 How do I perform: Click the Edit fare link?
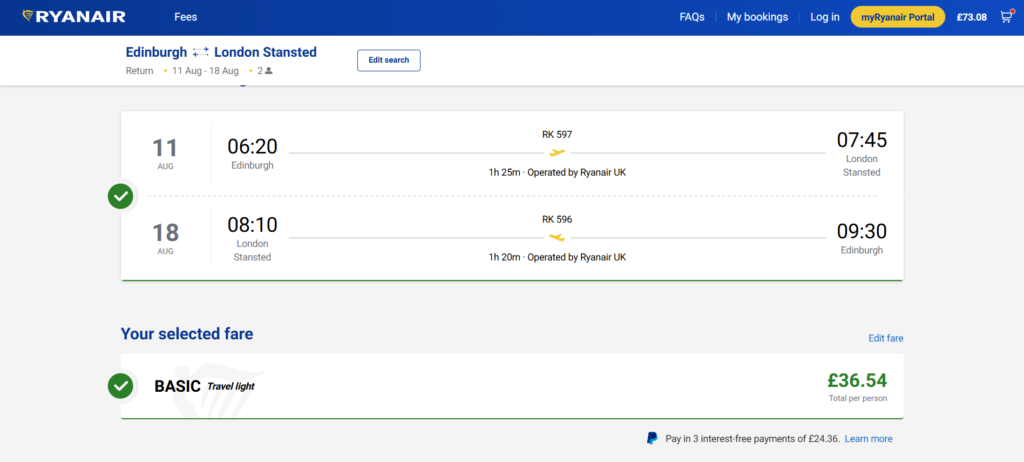886,338
